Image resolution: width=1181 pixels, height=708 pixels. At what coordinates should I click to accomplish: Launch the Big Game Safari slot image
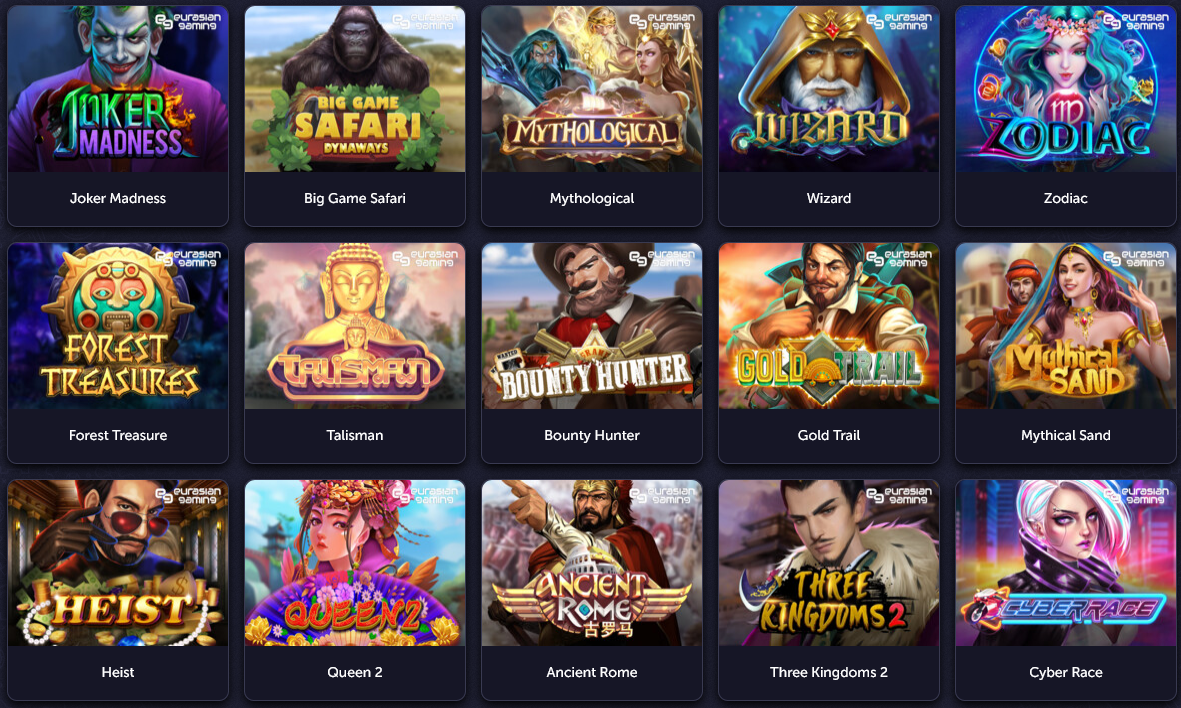355,89
